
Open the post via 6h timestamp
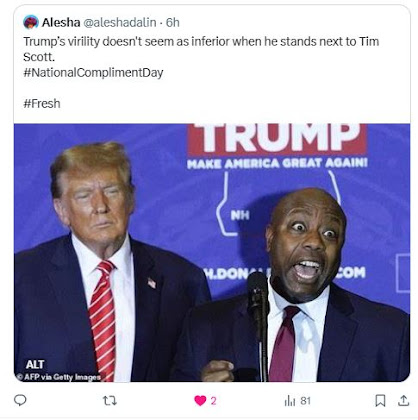[x=173, y=22]
